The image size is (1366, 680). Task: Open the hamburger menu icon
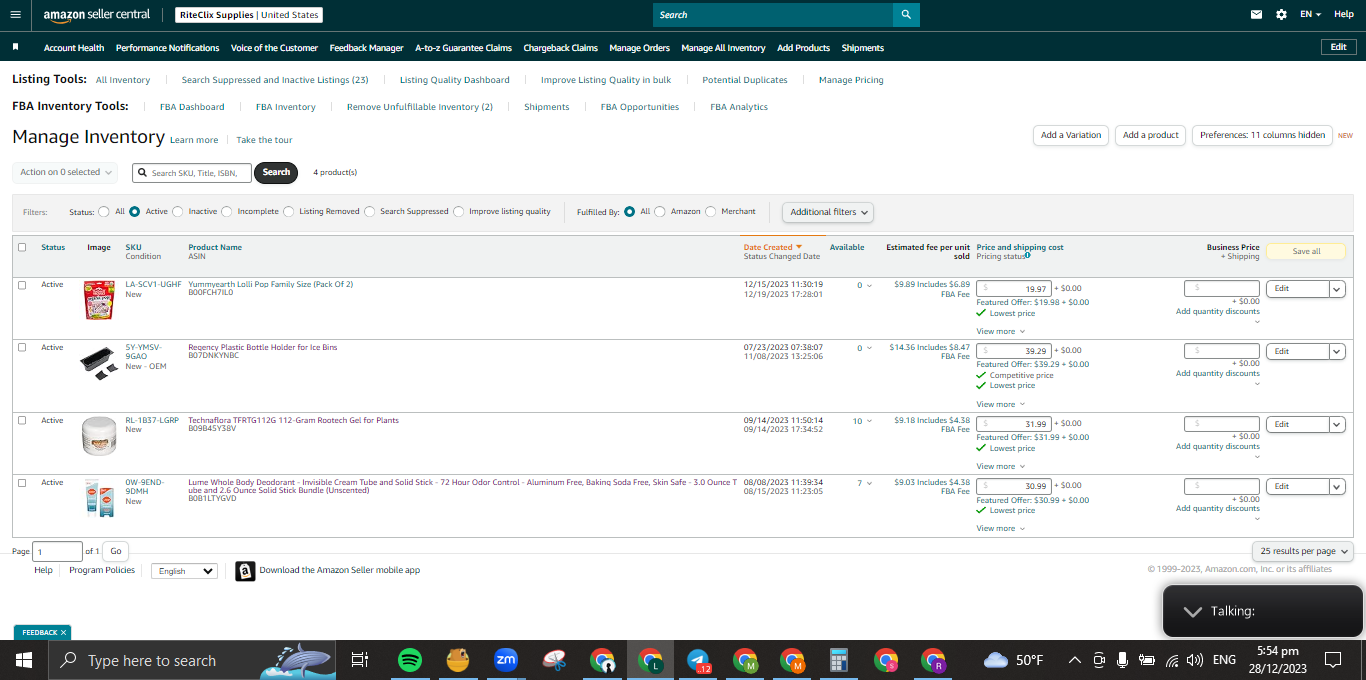click(x=15, y=15)
